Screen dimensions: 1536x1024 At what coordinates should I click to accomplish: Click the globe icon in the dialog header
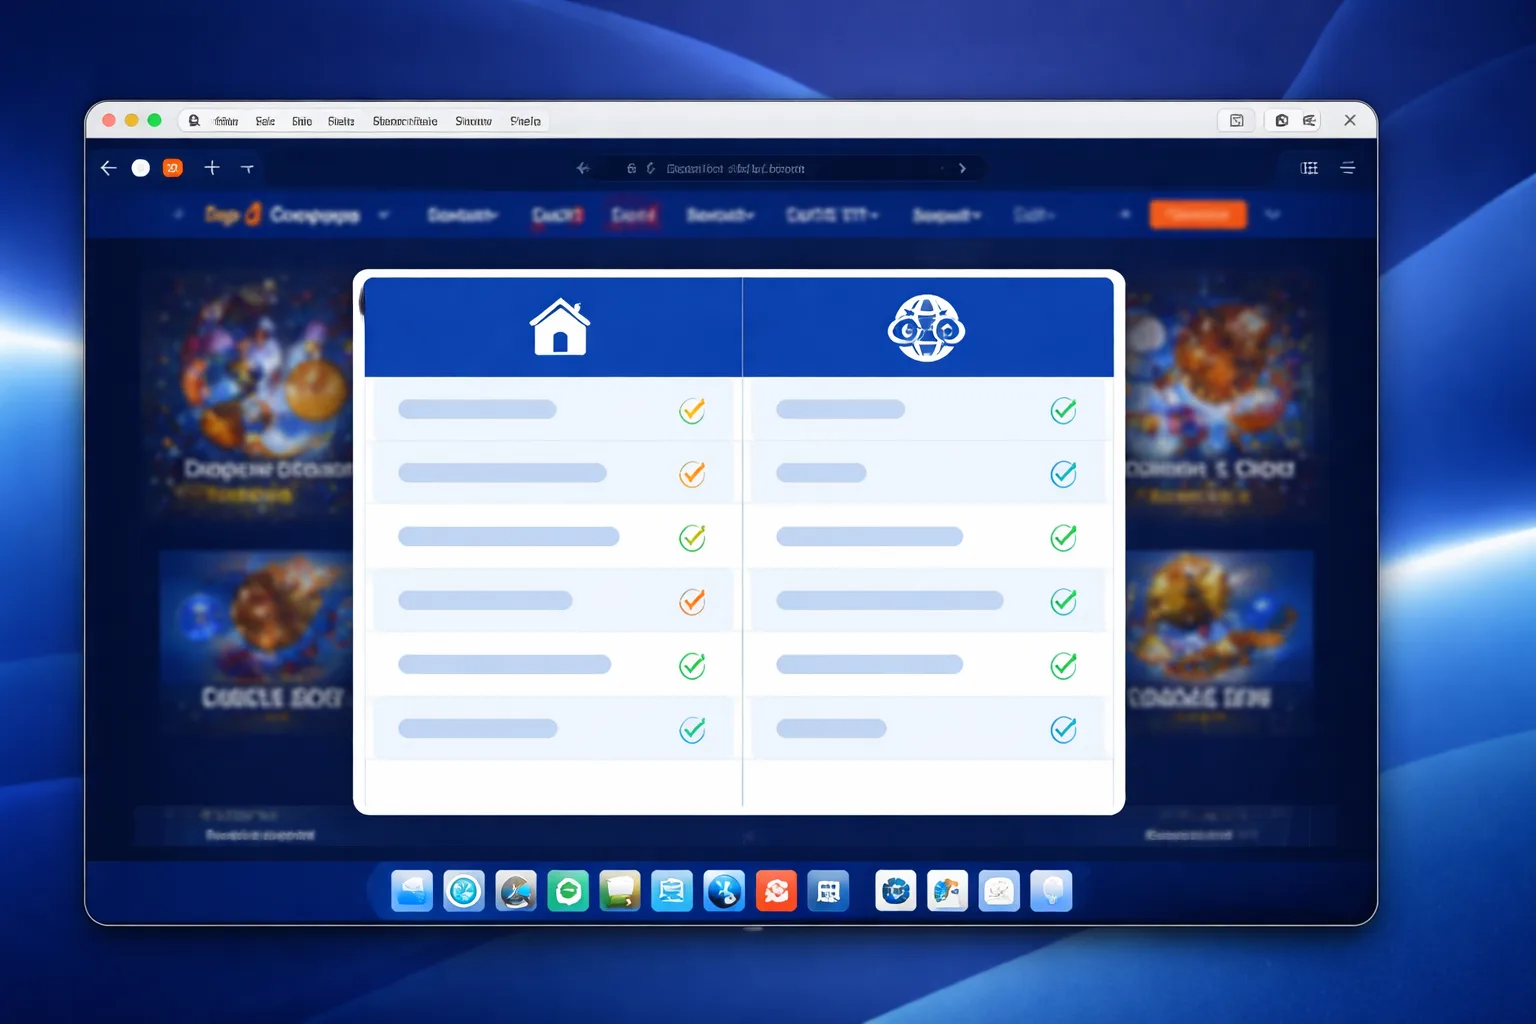[926, 327]
